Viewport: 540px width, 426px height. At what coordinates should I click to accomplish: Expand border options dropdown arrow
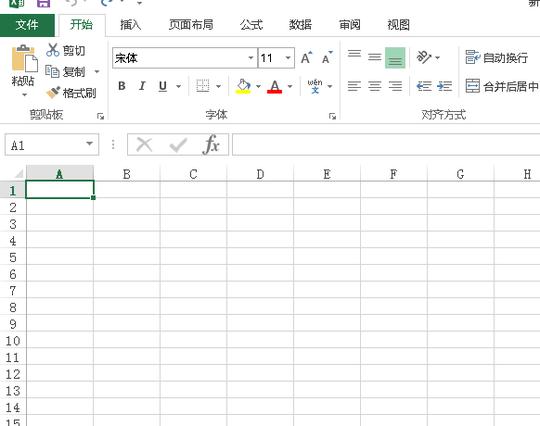pos(218,86)
